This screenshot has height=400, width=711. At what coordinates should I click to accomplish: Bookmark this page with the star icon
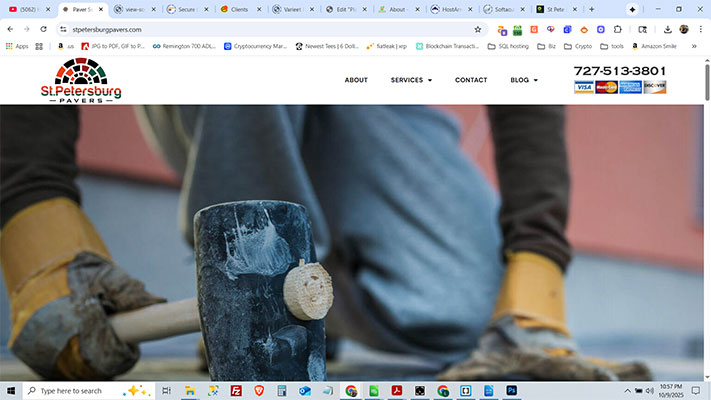(478, 29)
